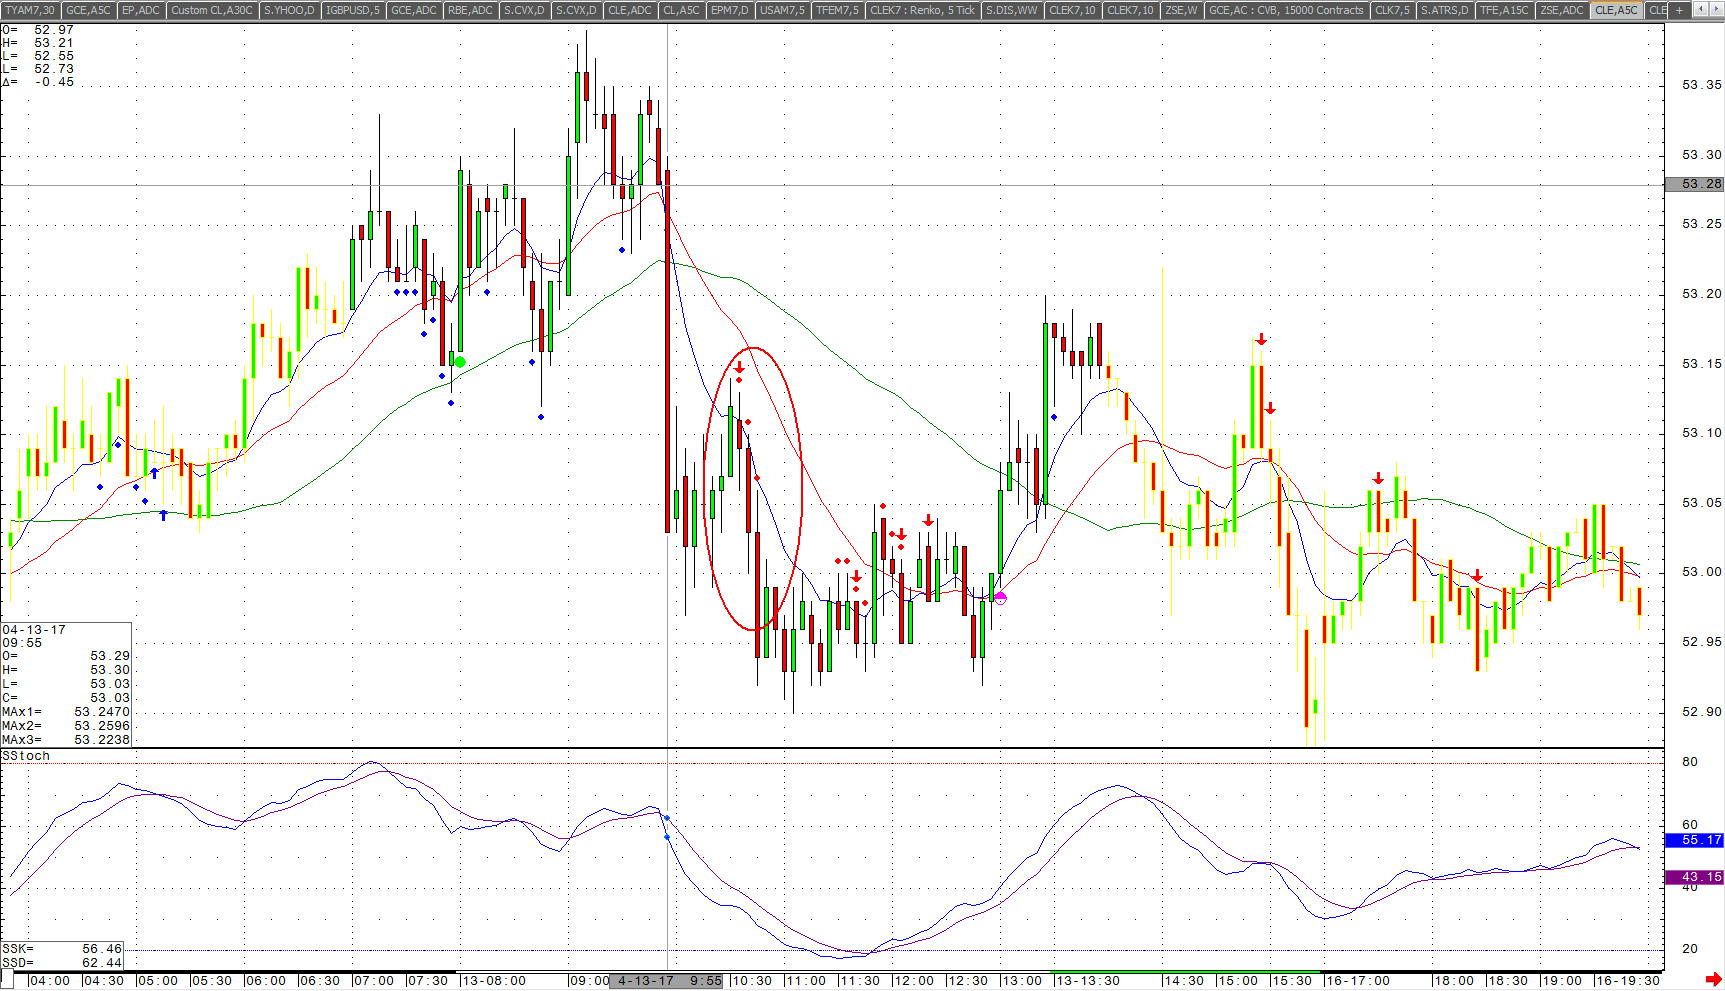This screenshot has height=991, width=1725.
Task: Select the CLK7,5 tab
Action: point(1392,10)
